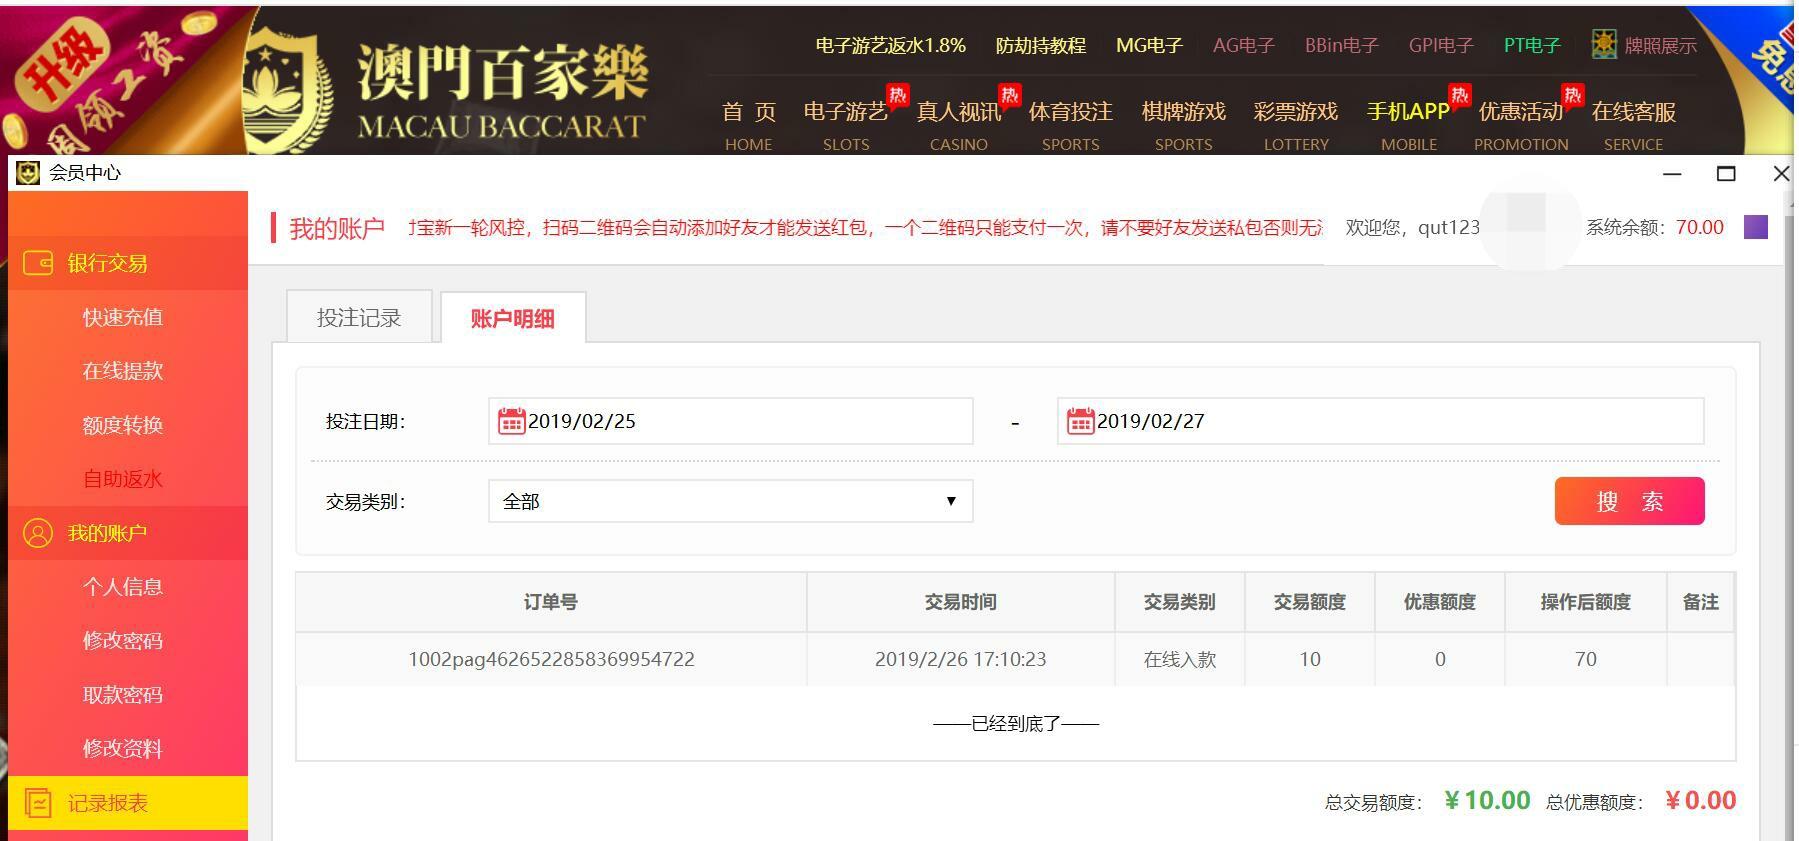The height and width of the screenshot is (841, 1799).
Task: Click the wallet icon beside 银行交易
Action: 38,263
